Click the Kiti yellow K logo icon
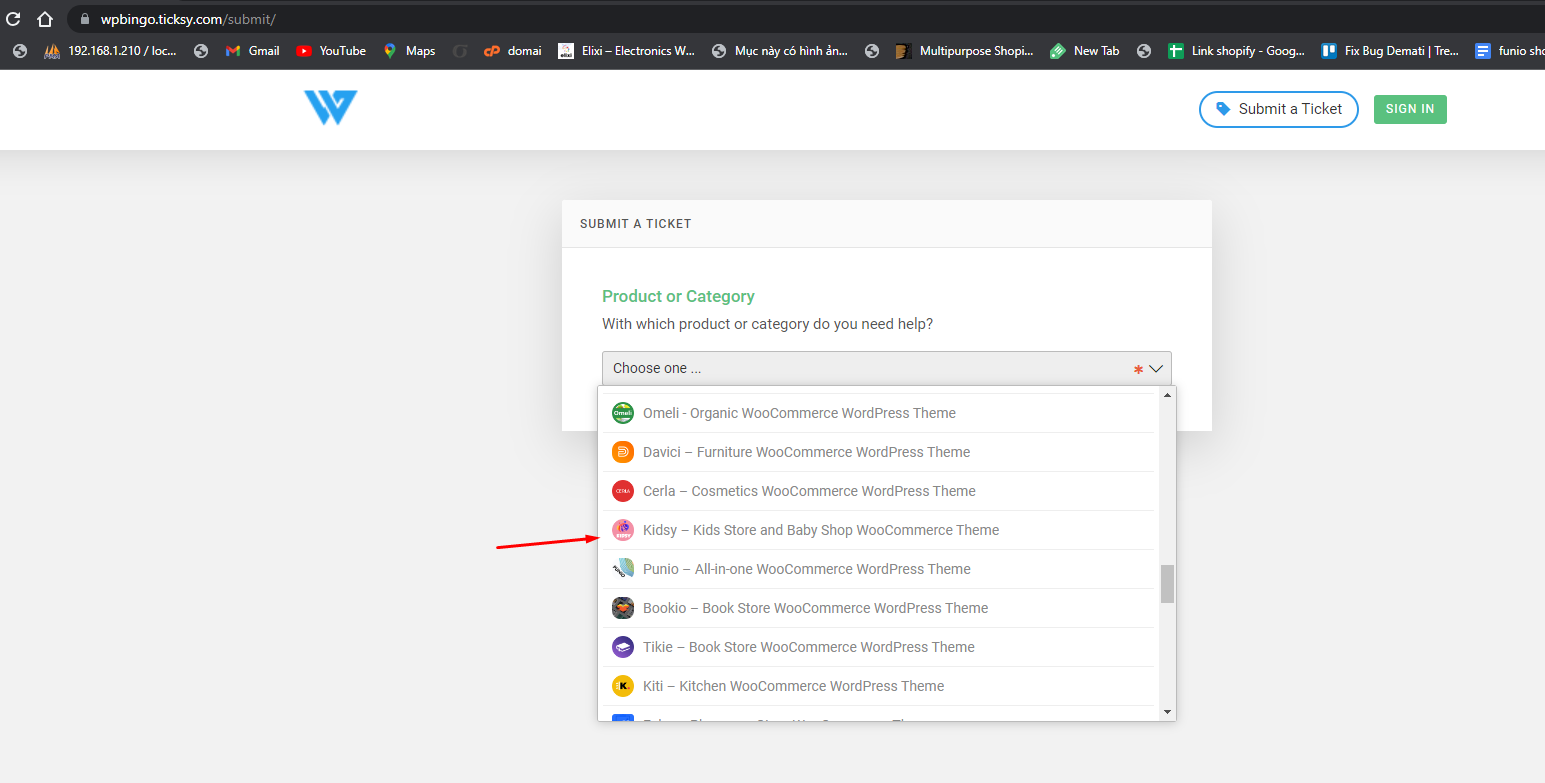1545x783 pixels. pyautogui.click(x=623, y=686)
